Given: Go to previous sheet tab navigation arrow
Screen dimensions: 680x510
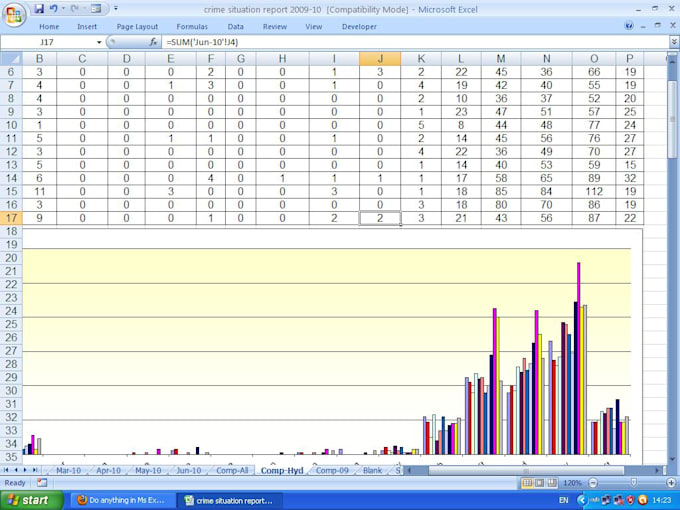Looking at the screenshot, I should point(16,470).
